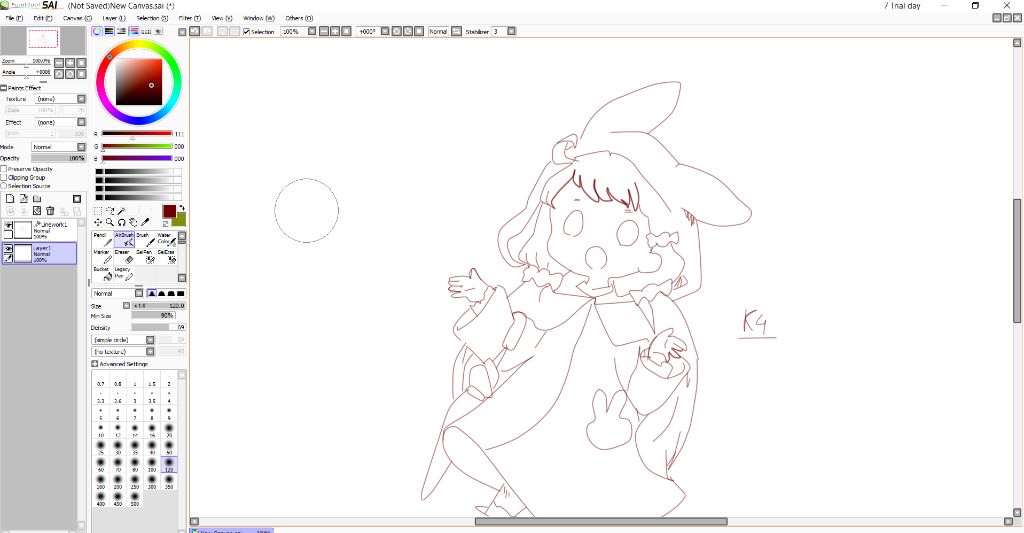Choose the lasso selection tool
The height and width of the screenshot is (533, 1024).
coord(110,211)
